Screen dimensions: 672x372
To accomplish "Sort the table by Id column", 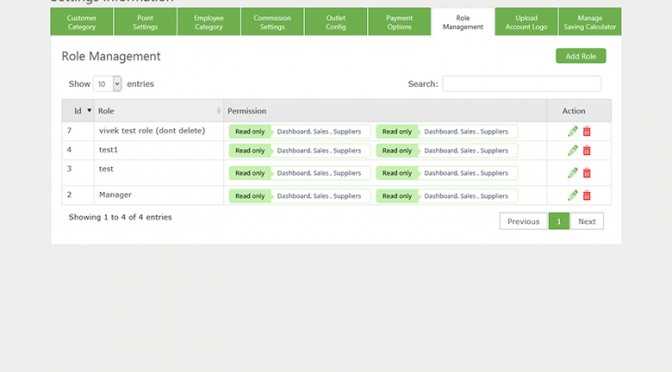I will [78, 111].
